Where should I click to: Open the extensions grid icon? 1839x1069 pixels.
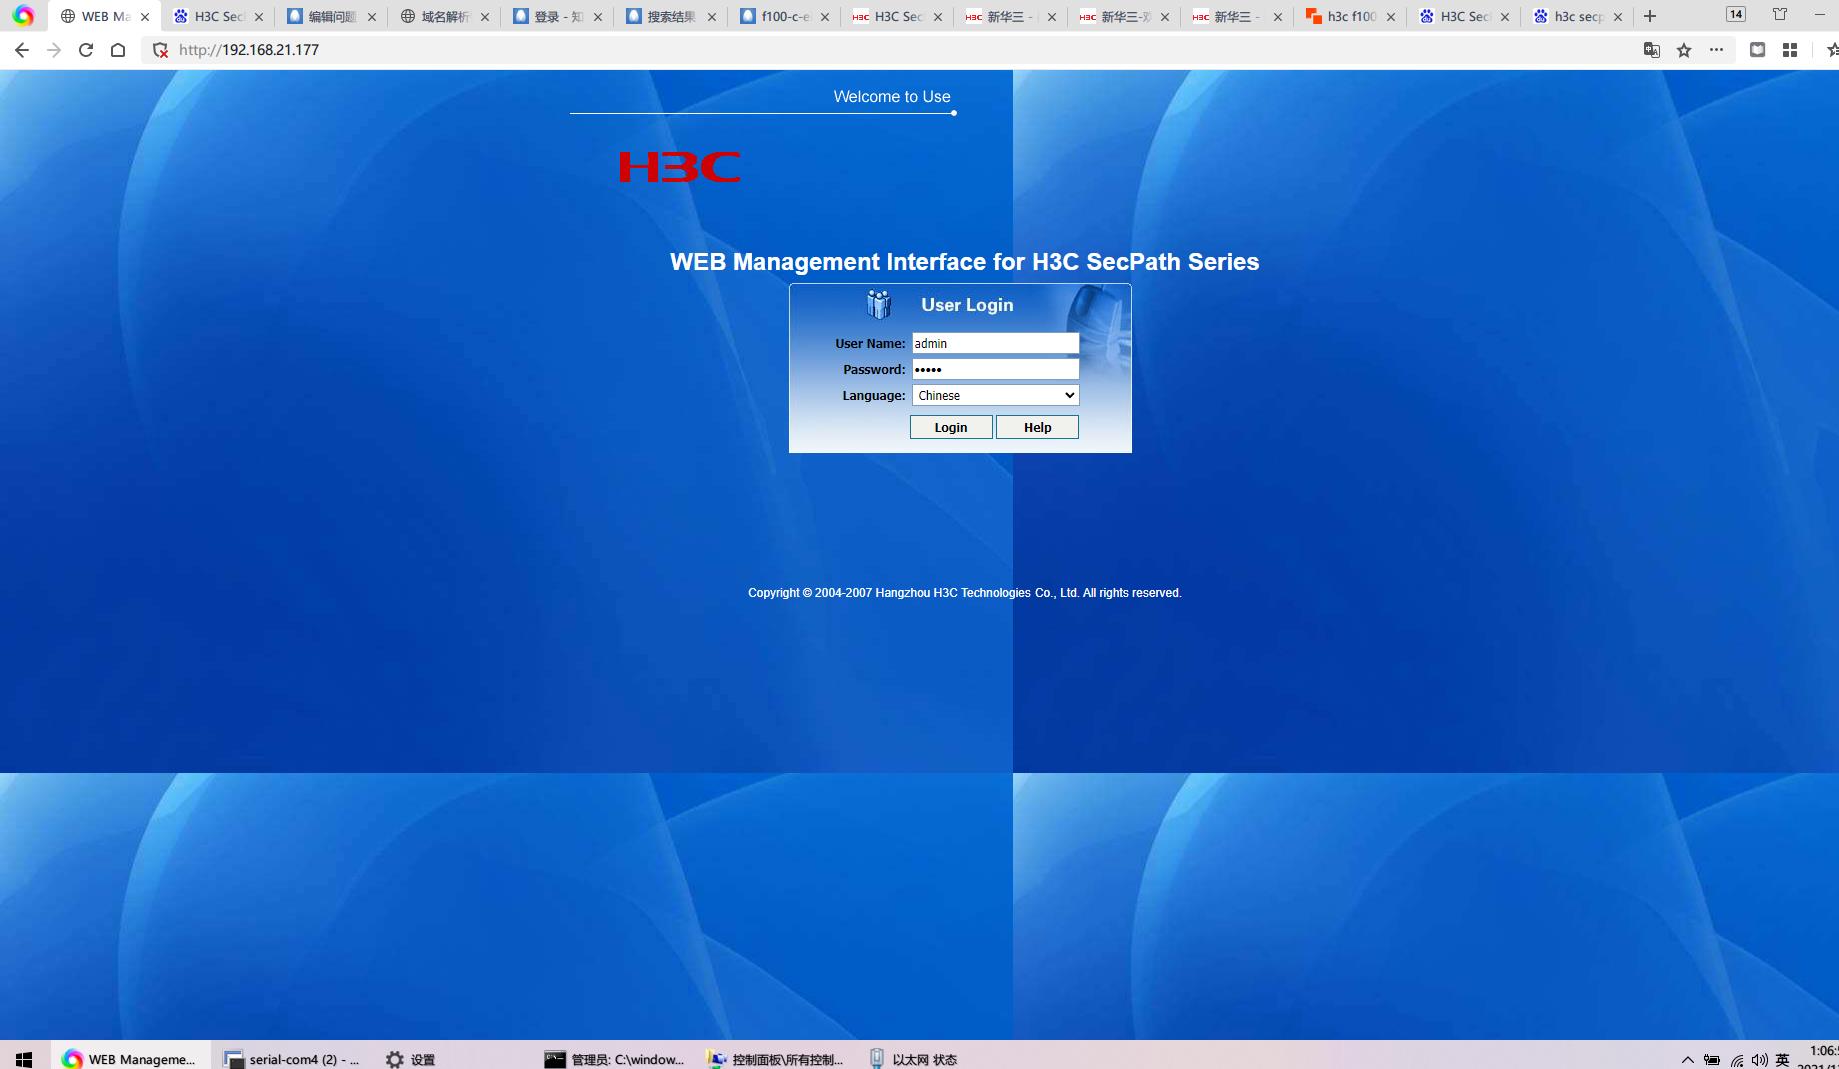point(1790,50)
